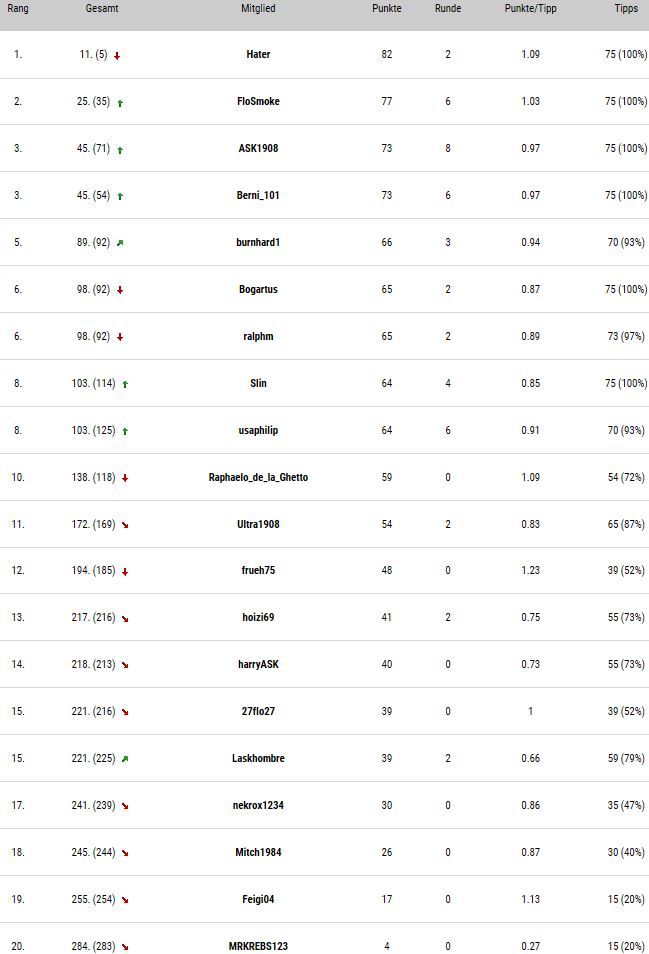The image size is (649, 954).
Task: Open the usaphilip member link
Action: coord(258,430)
